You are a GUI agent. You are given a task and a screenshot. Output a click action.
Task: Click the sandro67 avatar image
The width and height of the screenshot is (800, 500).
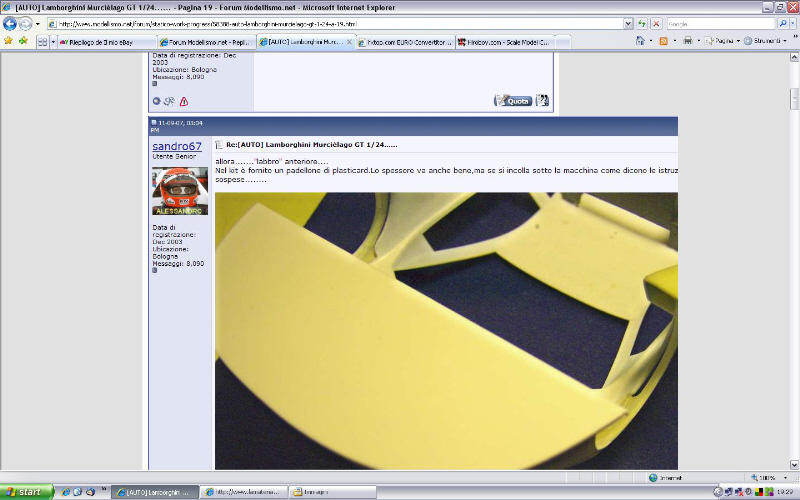coord(180,191)
